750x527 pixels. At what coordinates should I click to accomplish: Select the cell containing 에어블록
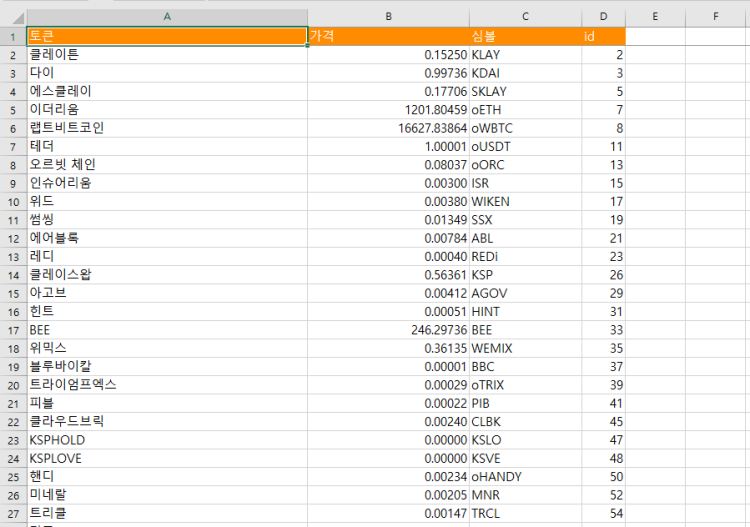pyautogui.click(x=167, y=238)
